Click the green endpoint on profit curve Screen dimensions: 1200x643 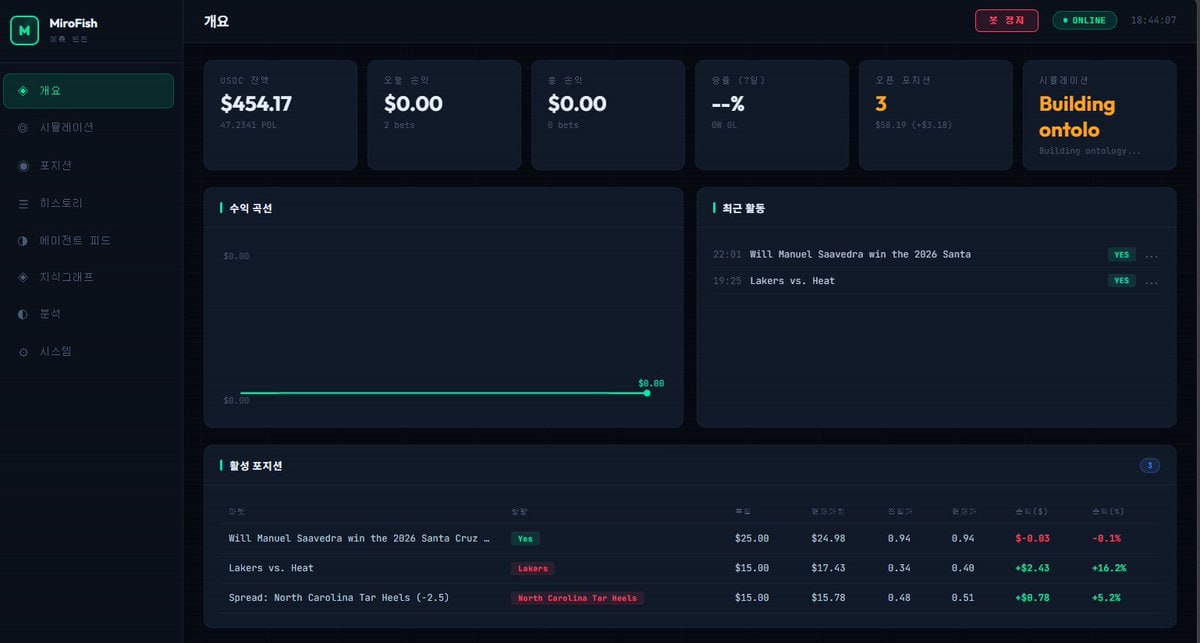coord(647,393)
